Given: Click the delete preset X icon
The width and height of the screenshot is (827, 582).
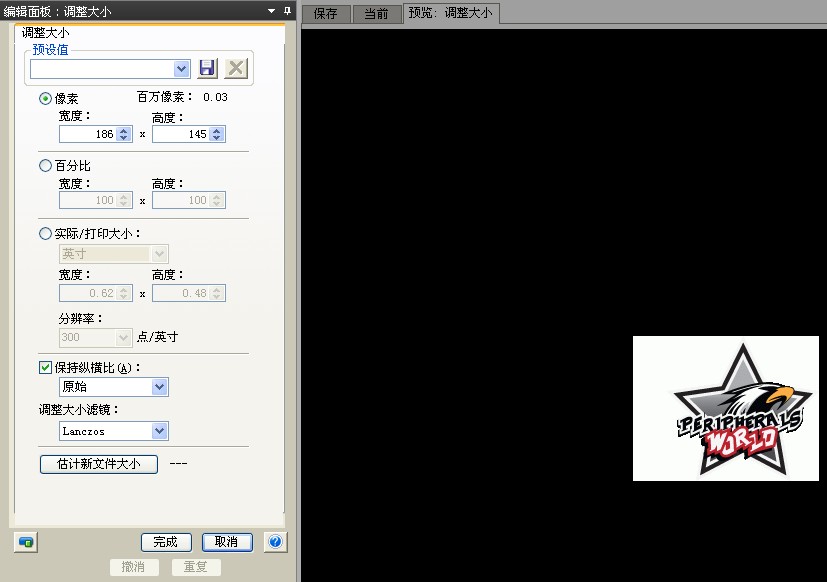Looking at the screenshot, I should coord(235,68).
